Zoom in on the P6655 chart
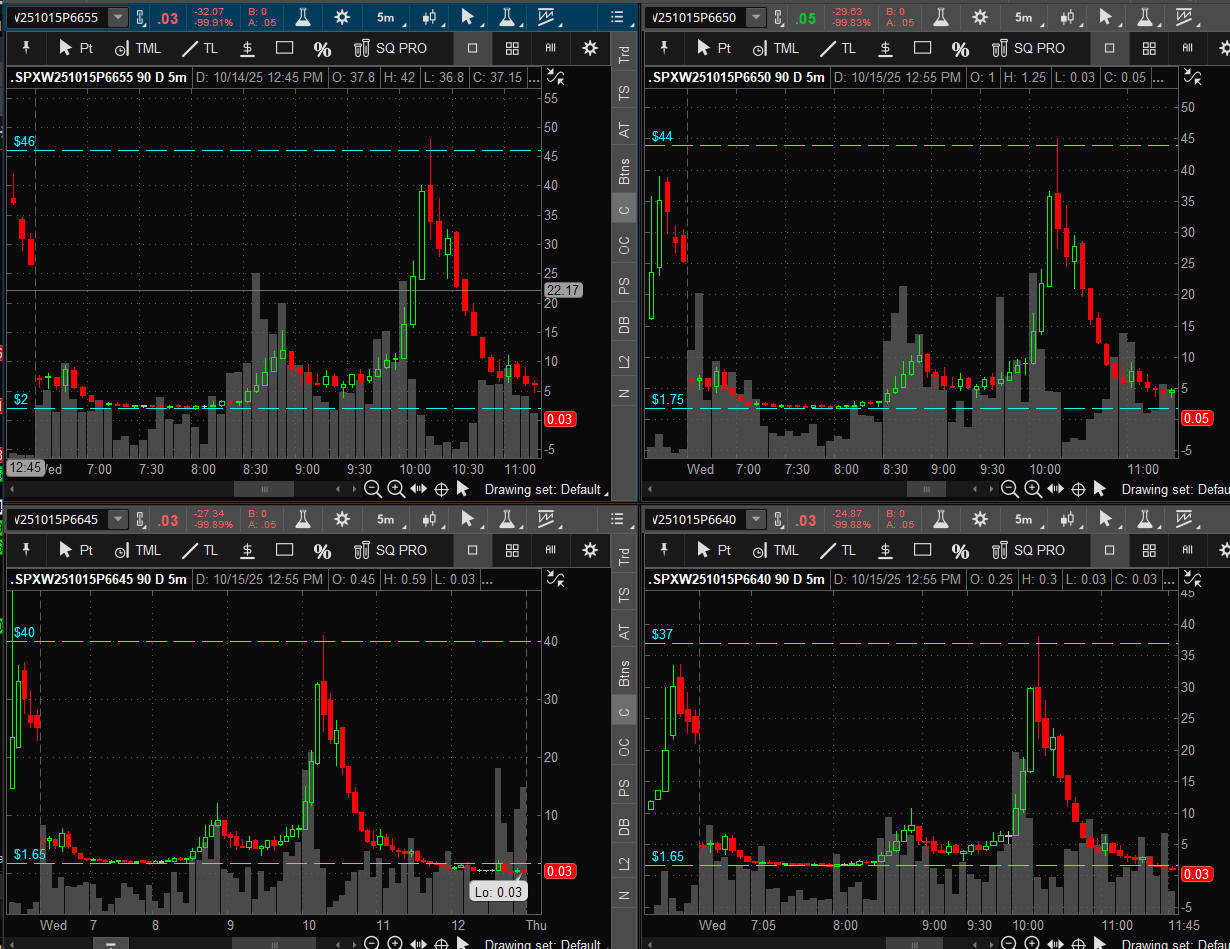Screen dimensions: 1230x949 coord(396,489)
